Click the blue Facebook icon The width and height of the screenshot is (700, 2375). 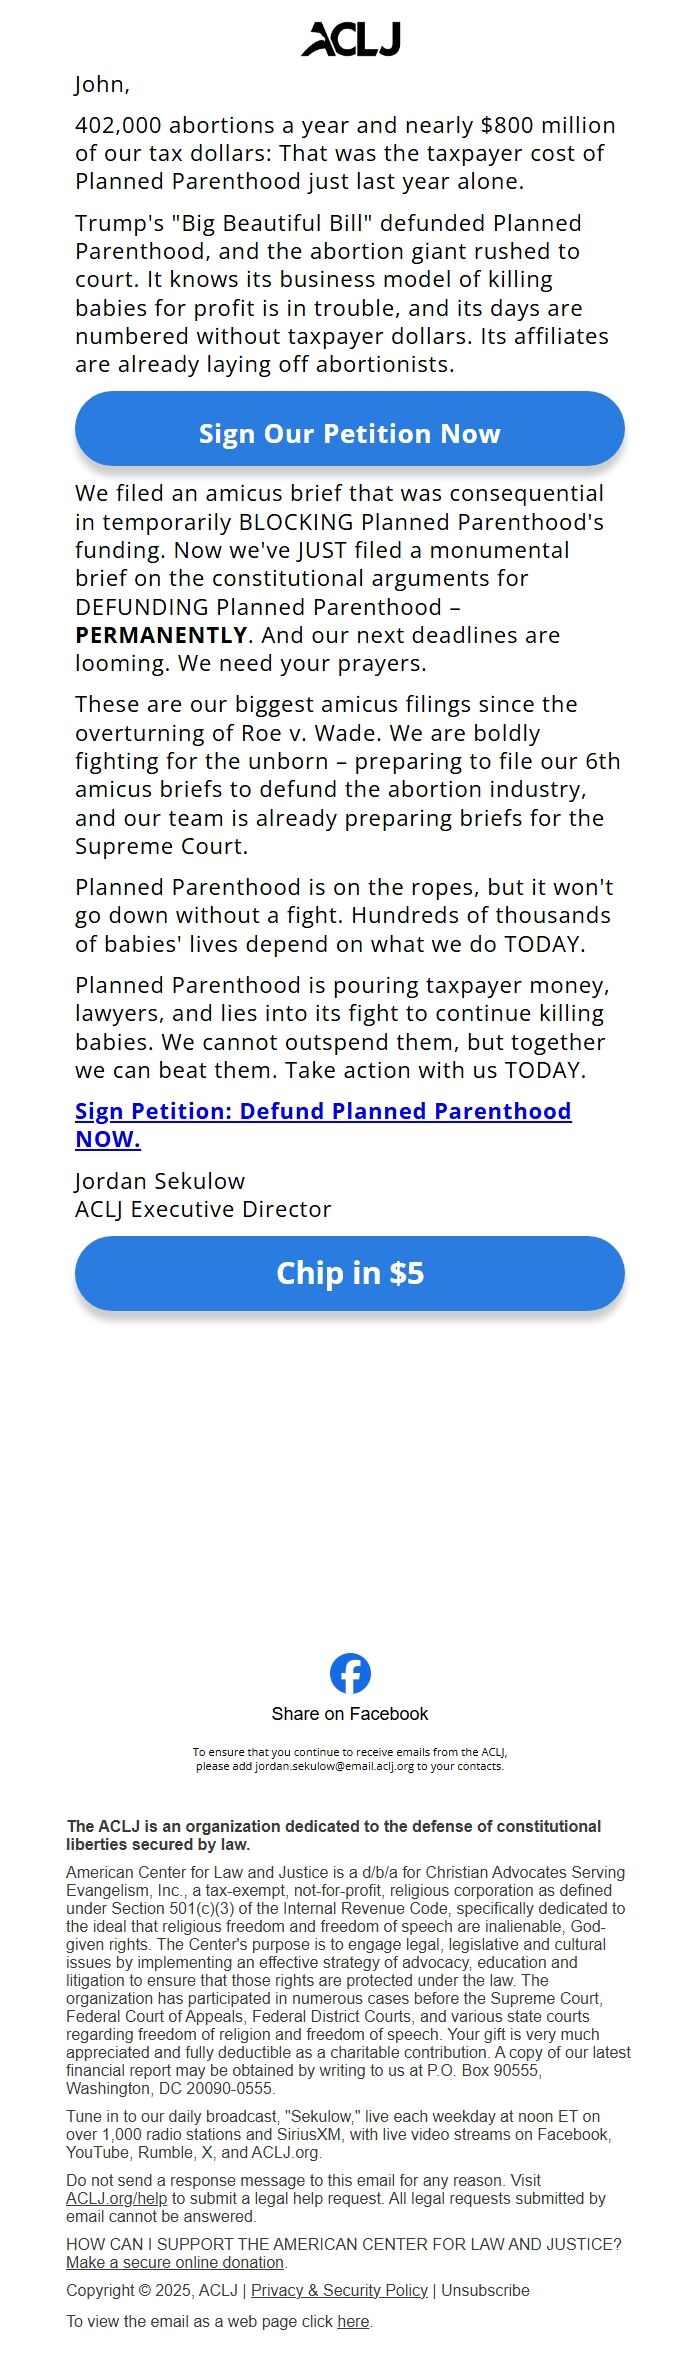pyautogui.click(x=350, y=1673)
